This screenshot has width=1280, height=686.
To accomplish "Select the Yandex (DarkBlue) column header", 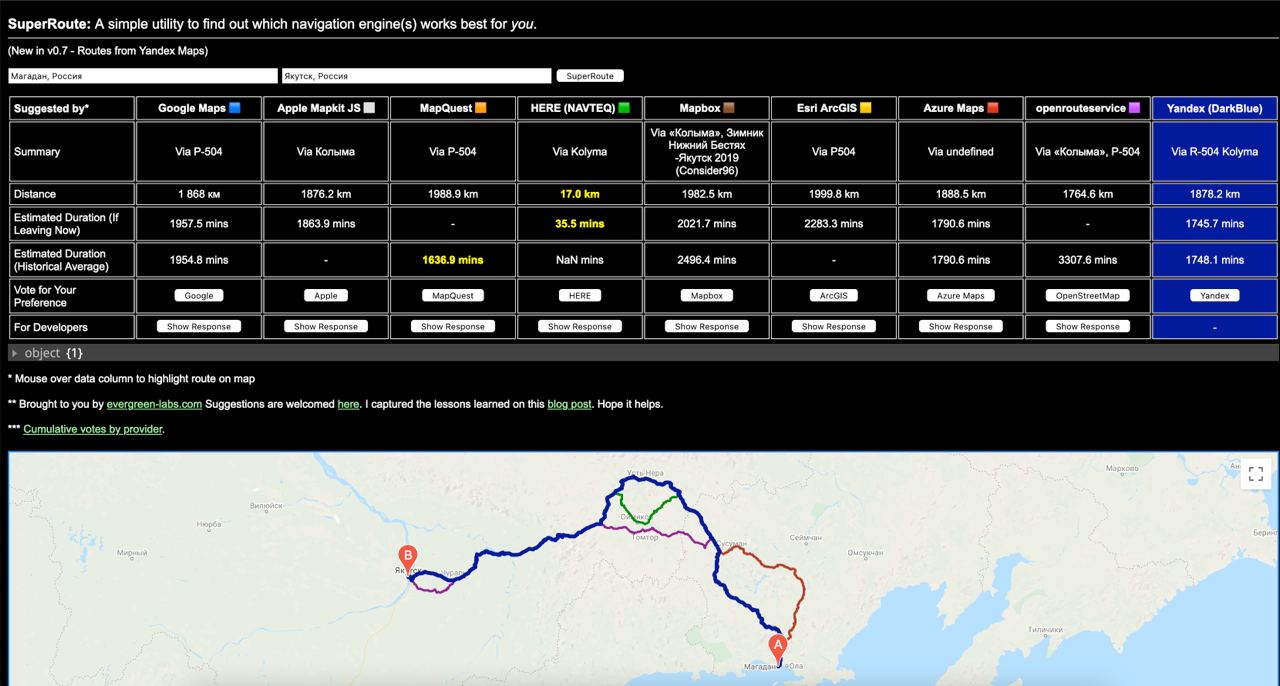I will [1215, 108].
